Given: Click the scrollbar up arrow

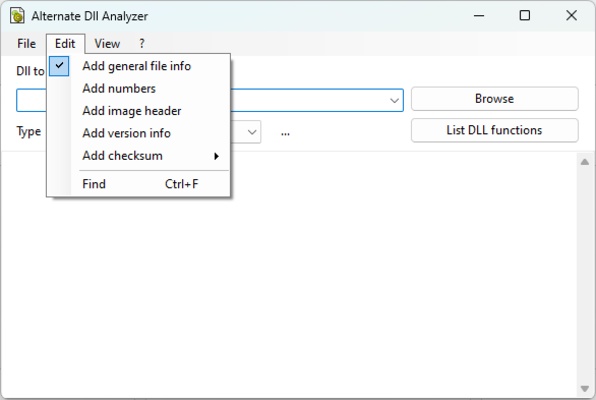Looking at the screenshot, I should point(585,162).
